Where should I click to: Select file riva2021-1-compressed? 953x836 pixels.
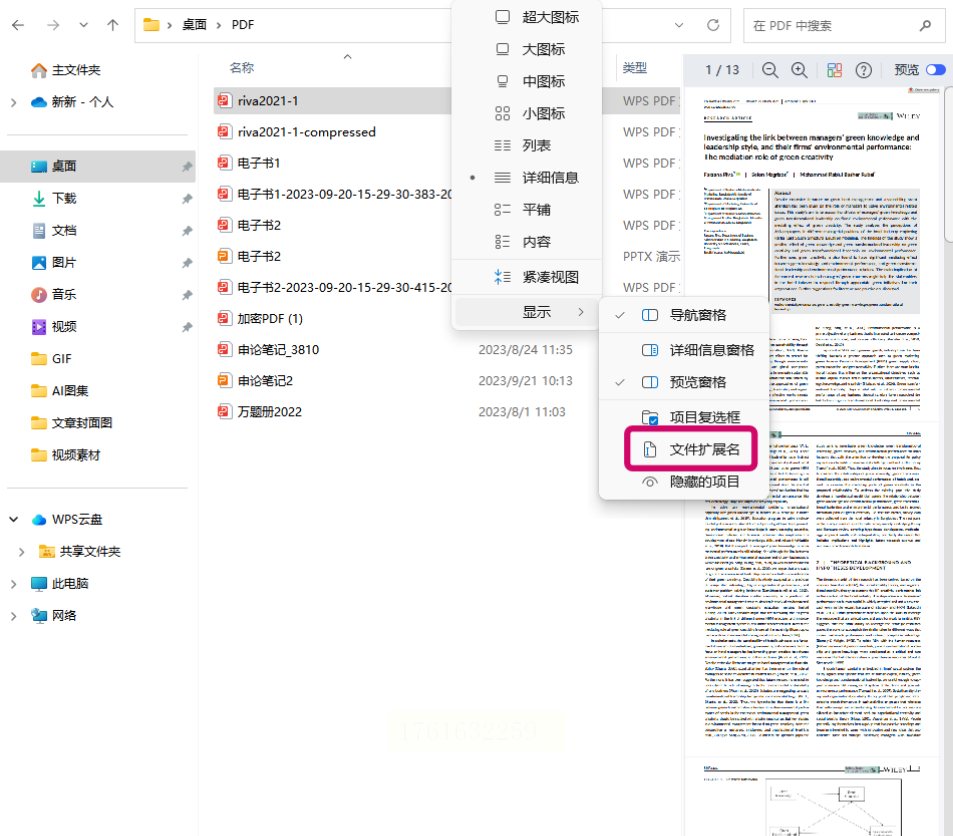click(x=306, y=132)
